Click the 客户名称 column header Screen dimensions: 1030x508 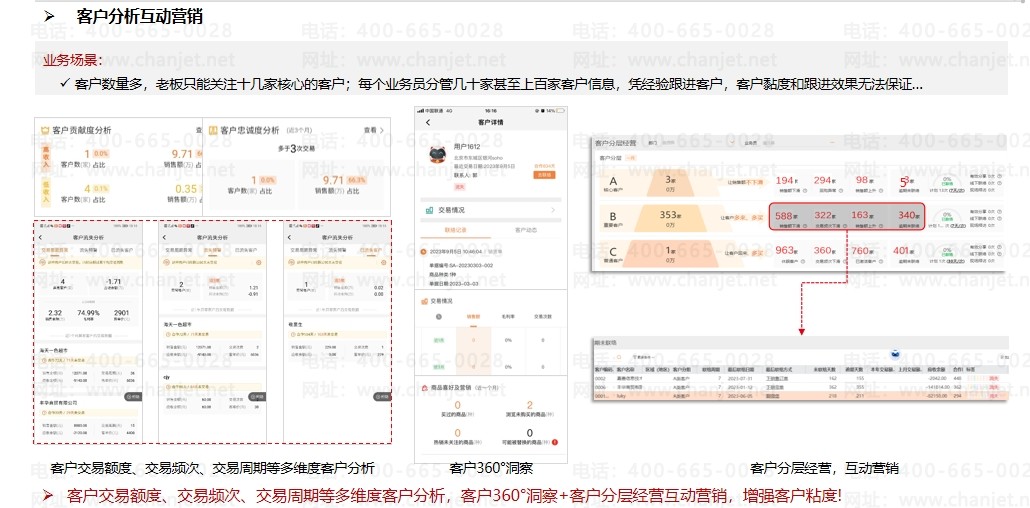click(x=627, y=370)
